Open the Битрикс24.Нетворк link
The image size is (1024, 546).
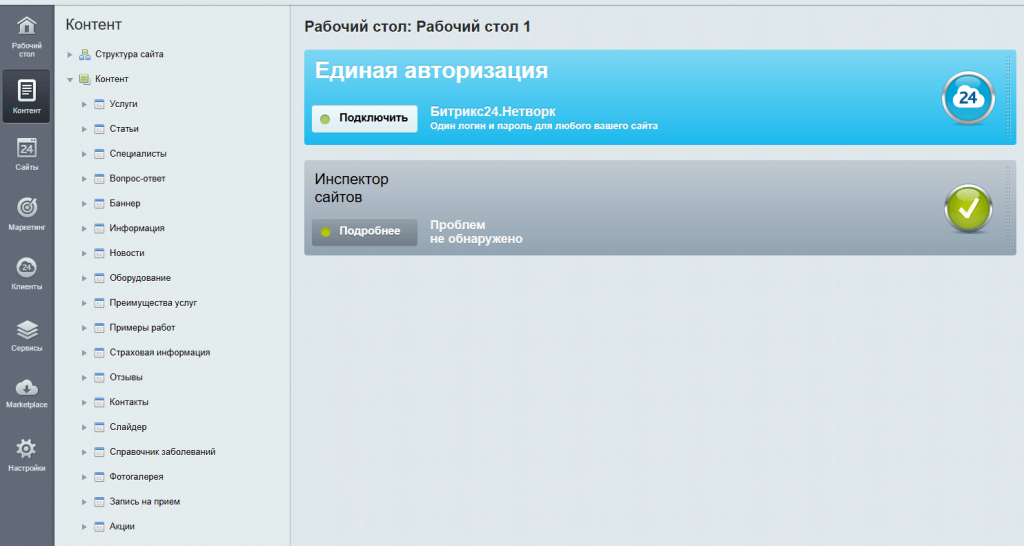click(x=492, y=112)
